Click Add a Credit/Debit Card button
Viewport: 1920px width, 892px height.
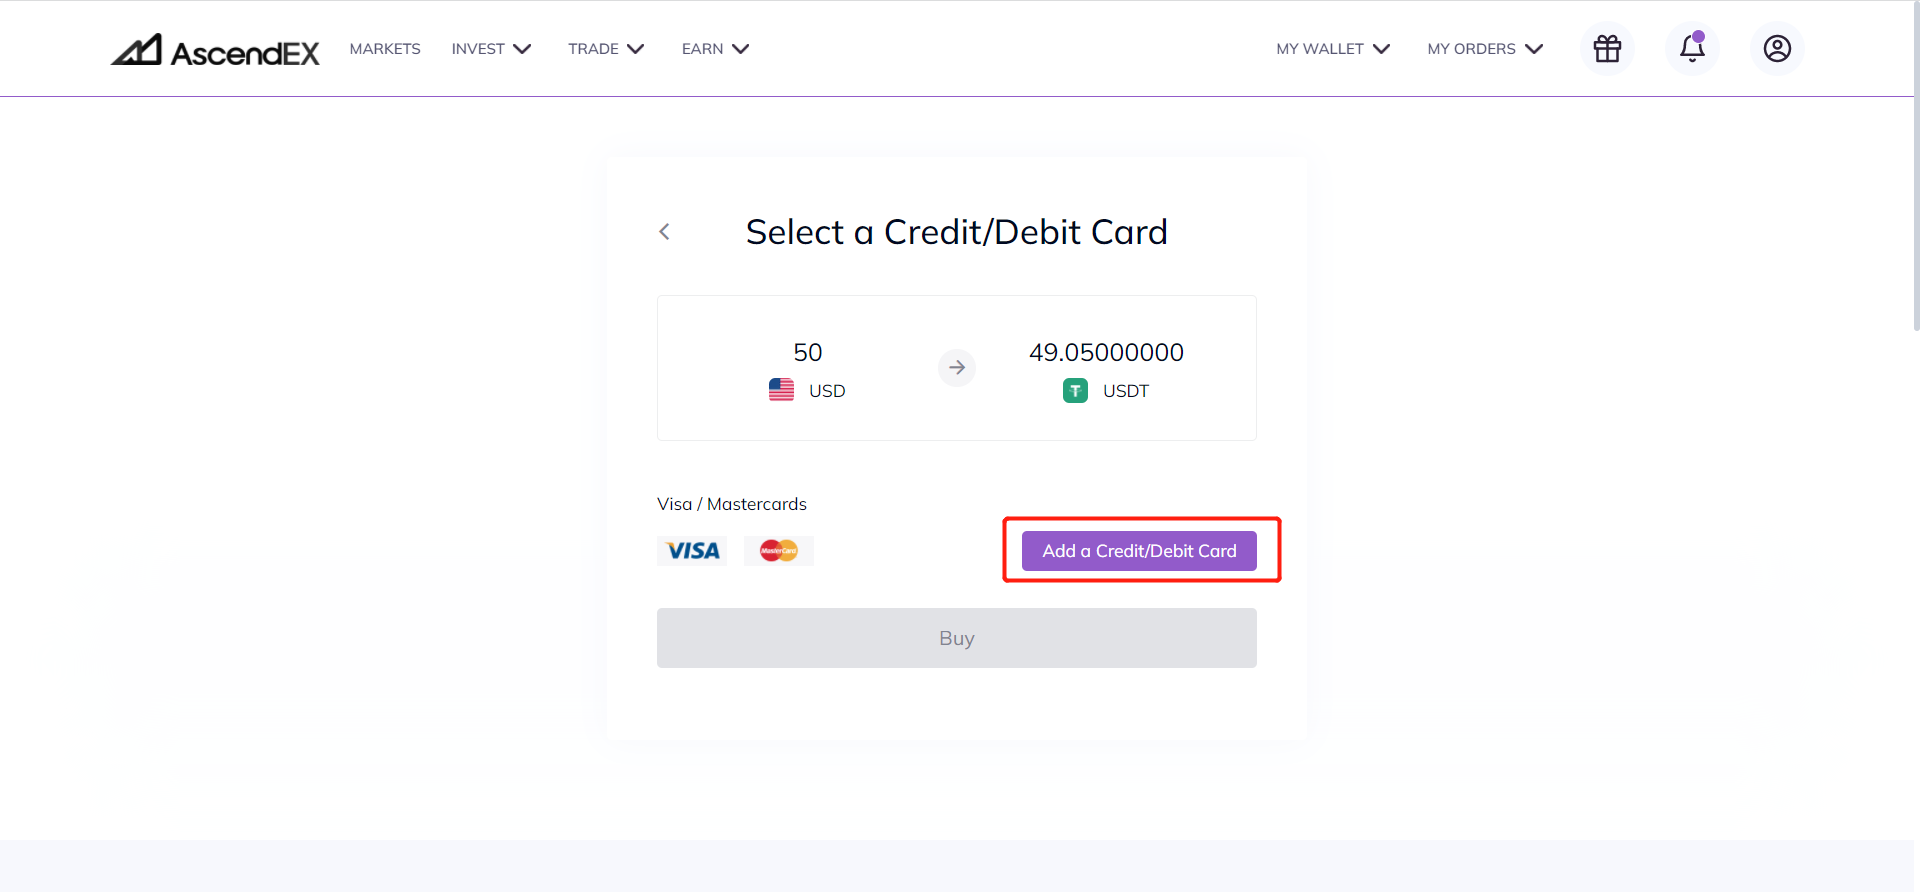pyautogui.click(x=1139, y=551)
